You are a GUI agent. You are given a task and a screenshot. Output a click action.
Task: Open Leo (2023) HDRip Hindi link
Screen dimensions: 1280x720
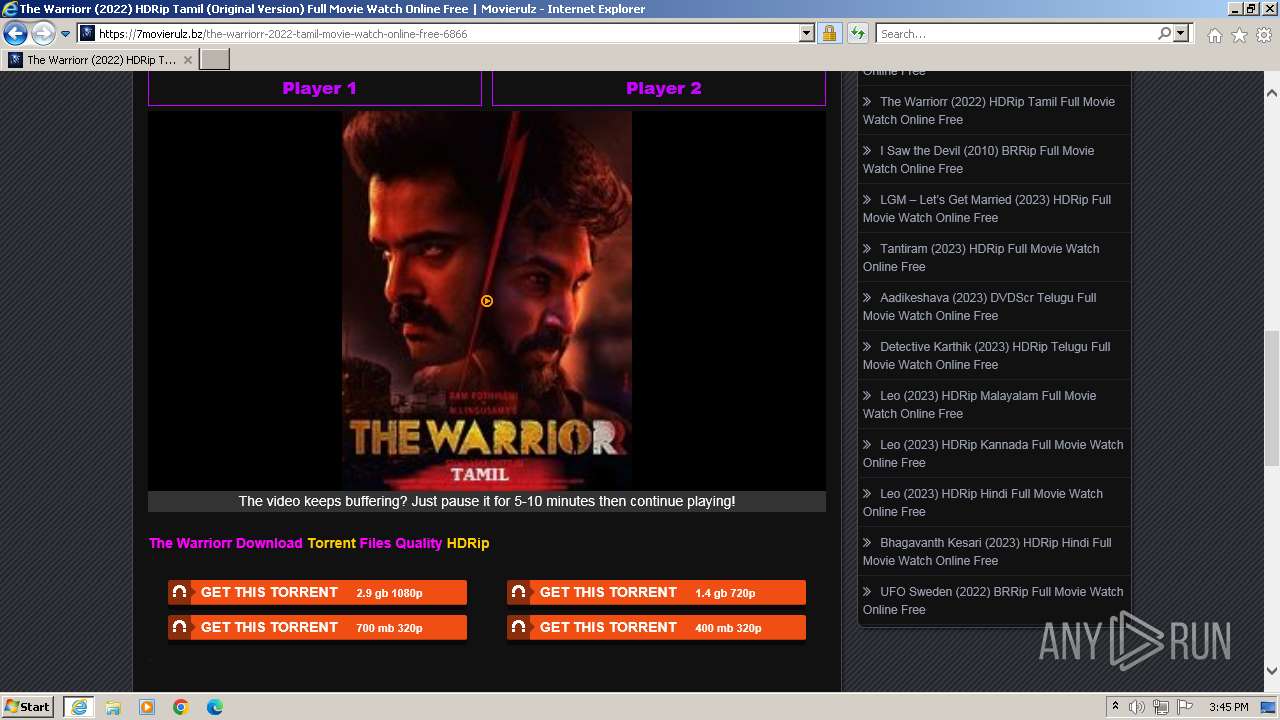[x=983, y=502]
